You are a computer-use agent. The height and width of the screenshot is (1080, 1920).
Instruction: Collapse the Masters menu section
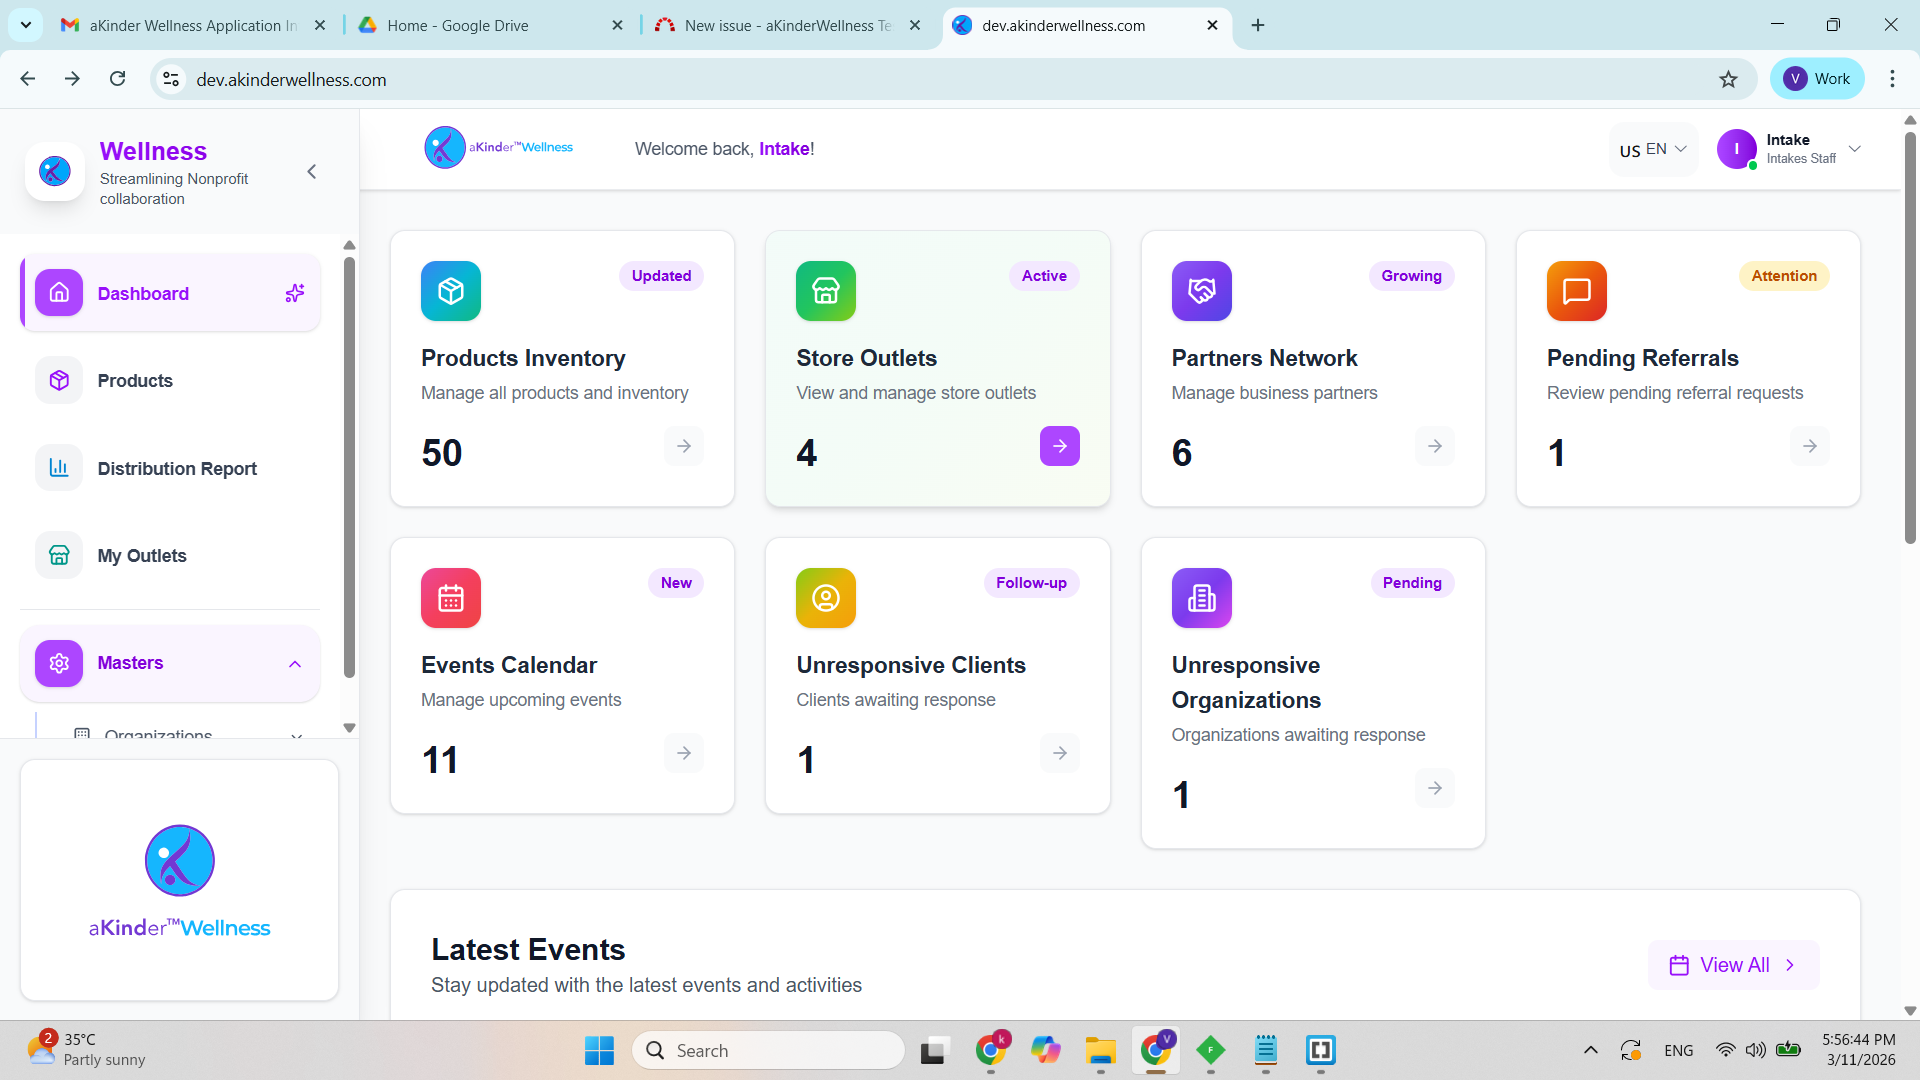(x=295, y=664)
